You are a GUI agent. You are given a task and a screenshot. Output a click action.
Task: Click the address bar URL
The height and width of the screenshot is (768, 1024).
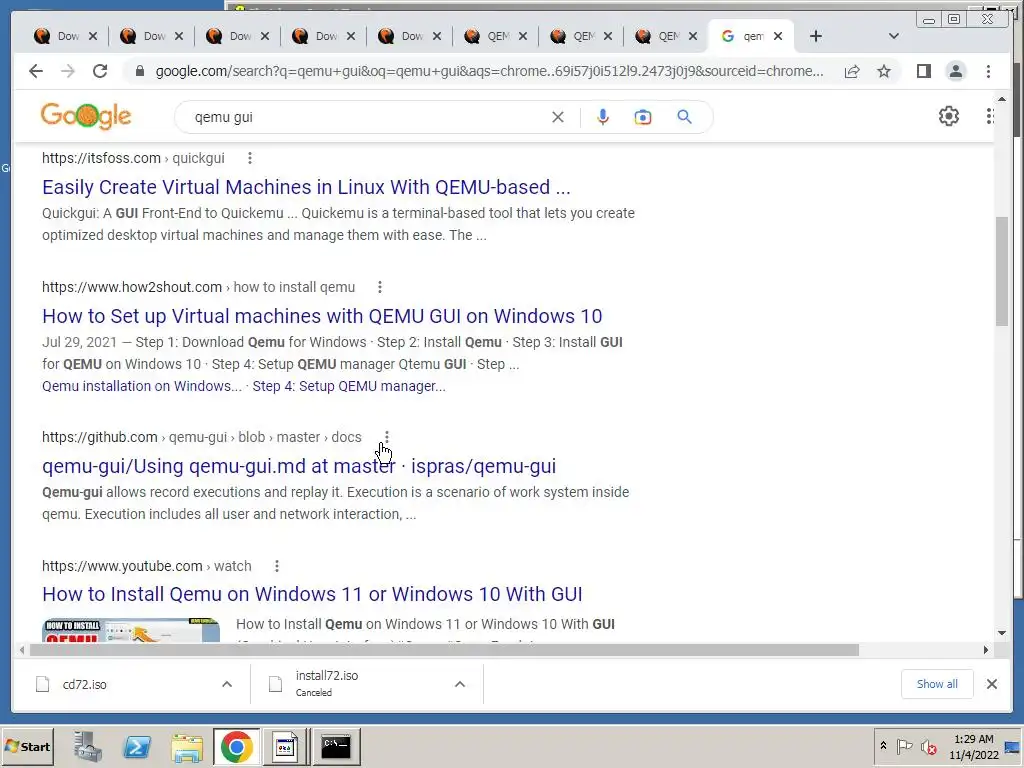tap(489, 71)
